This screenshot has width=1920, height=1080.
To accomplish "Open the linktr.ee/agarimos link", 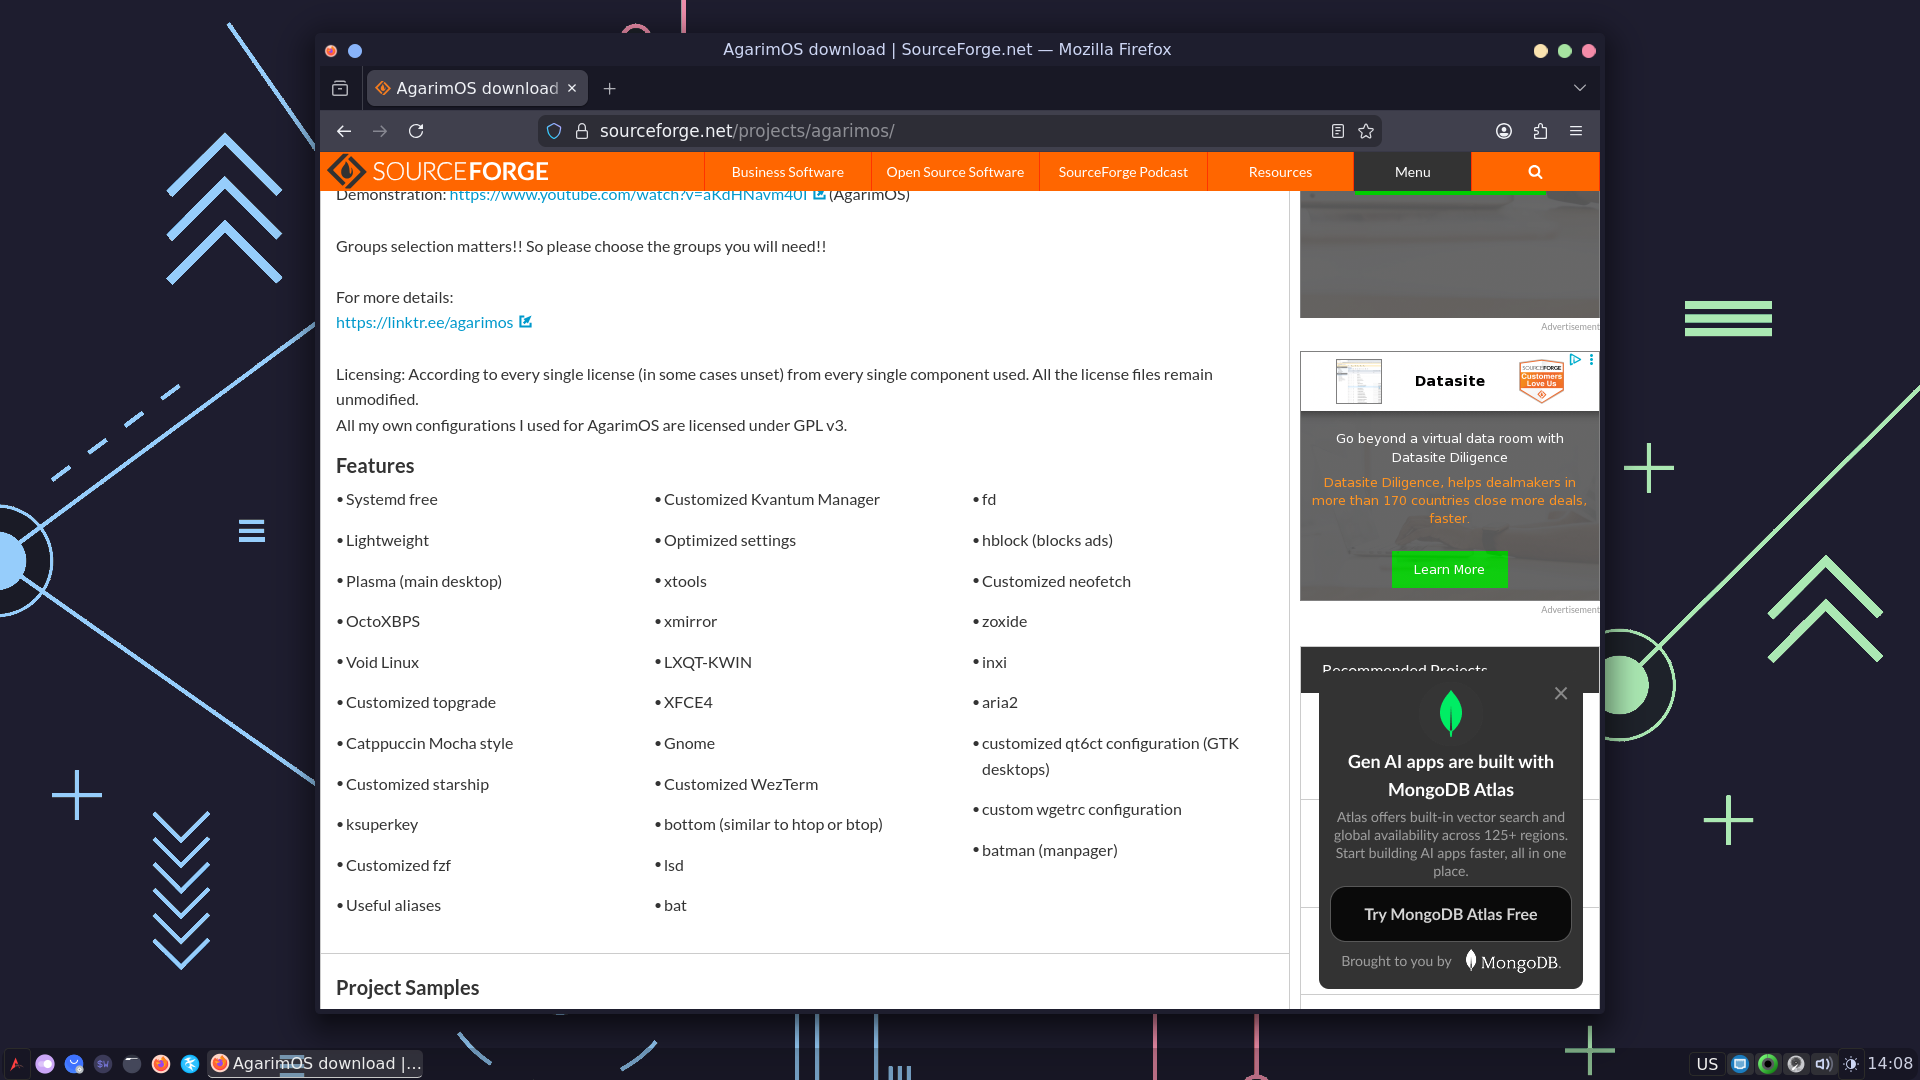I will pos(424,322).
